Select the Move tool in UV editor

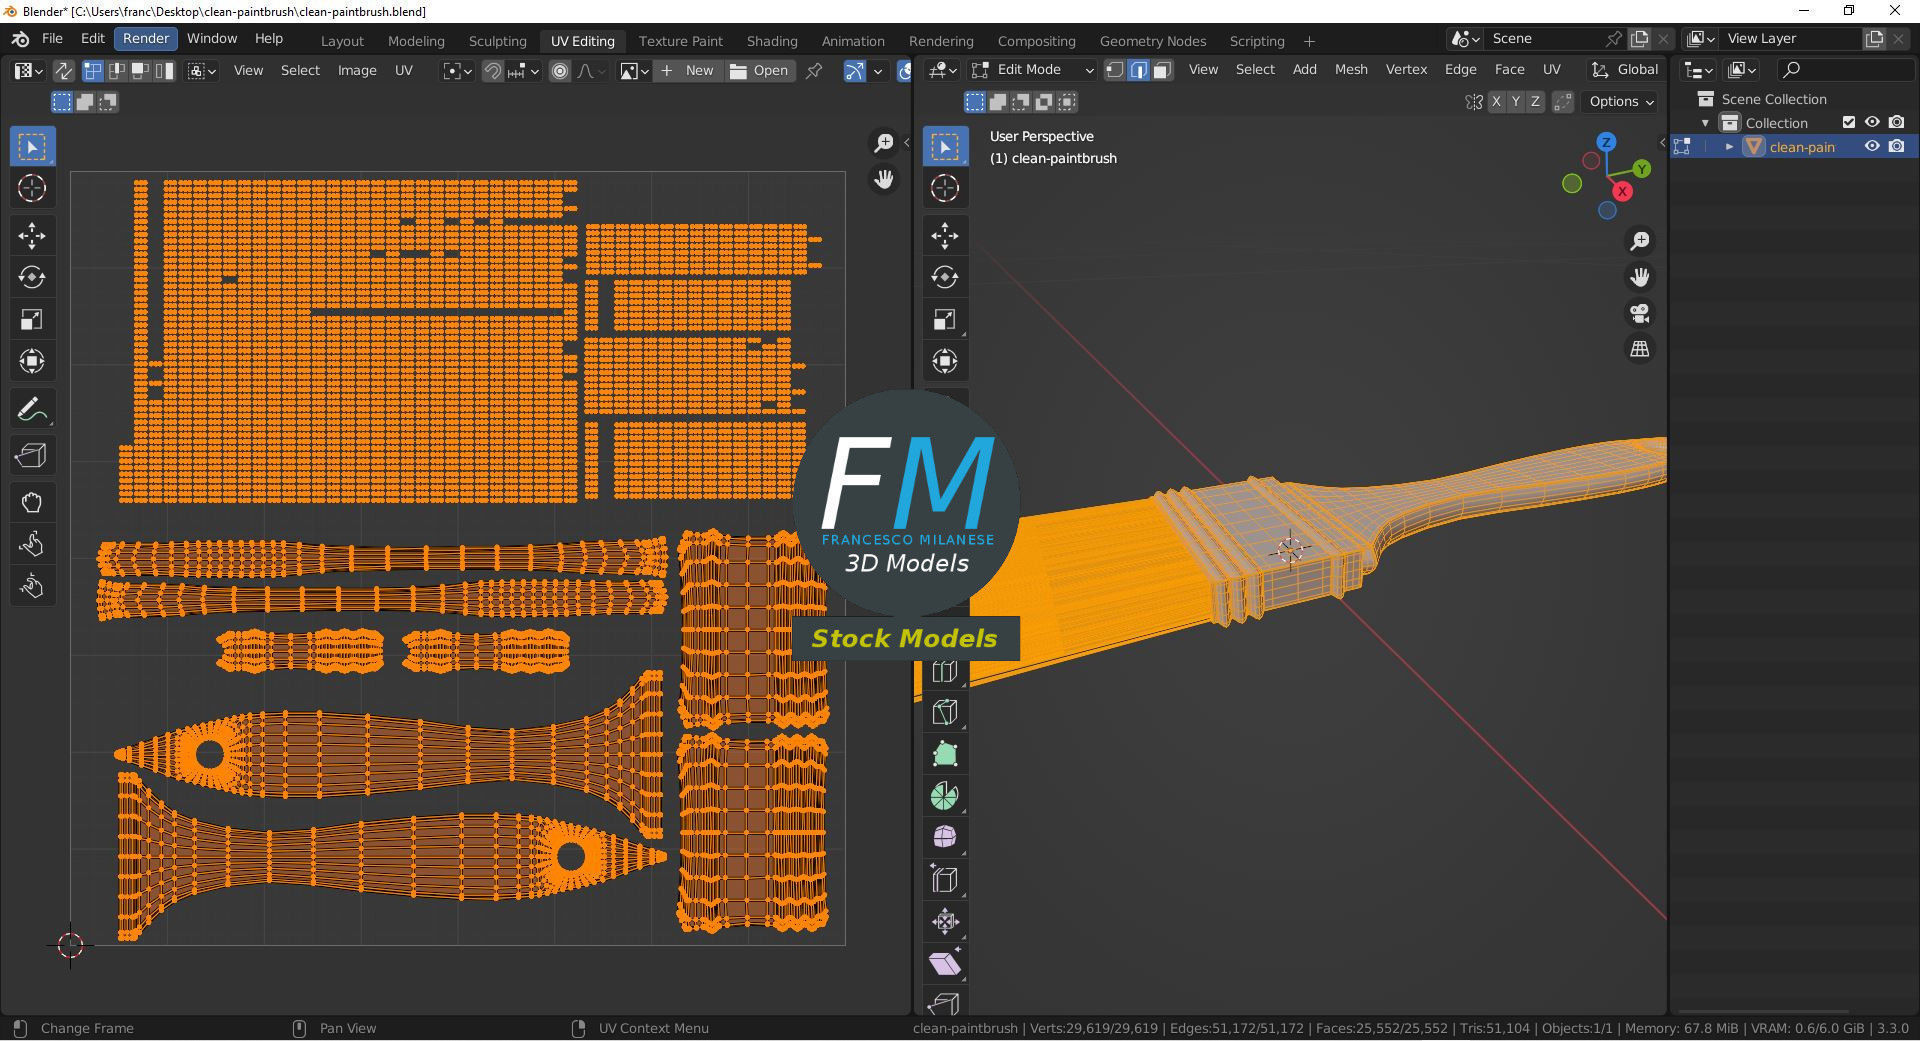coord(32,236)
